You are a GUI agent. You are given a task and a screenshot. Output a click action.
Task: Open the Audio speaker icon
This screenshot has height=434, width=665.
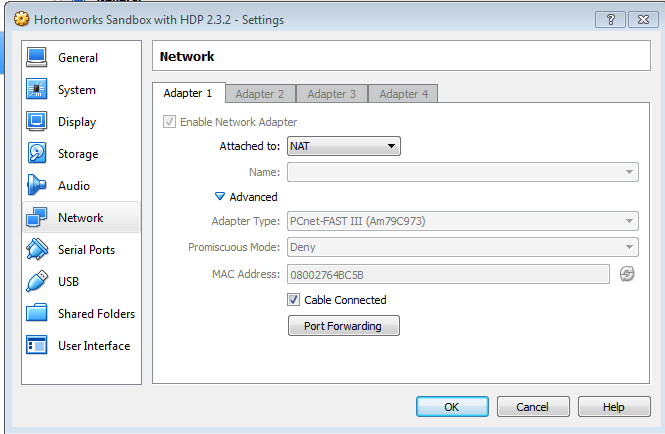(37, 186)
